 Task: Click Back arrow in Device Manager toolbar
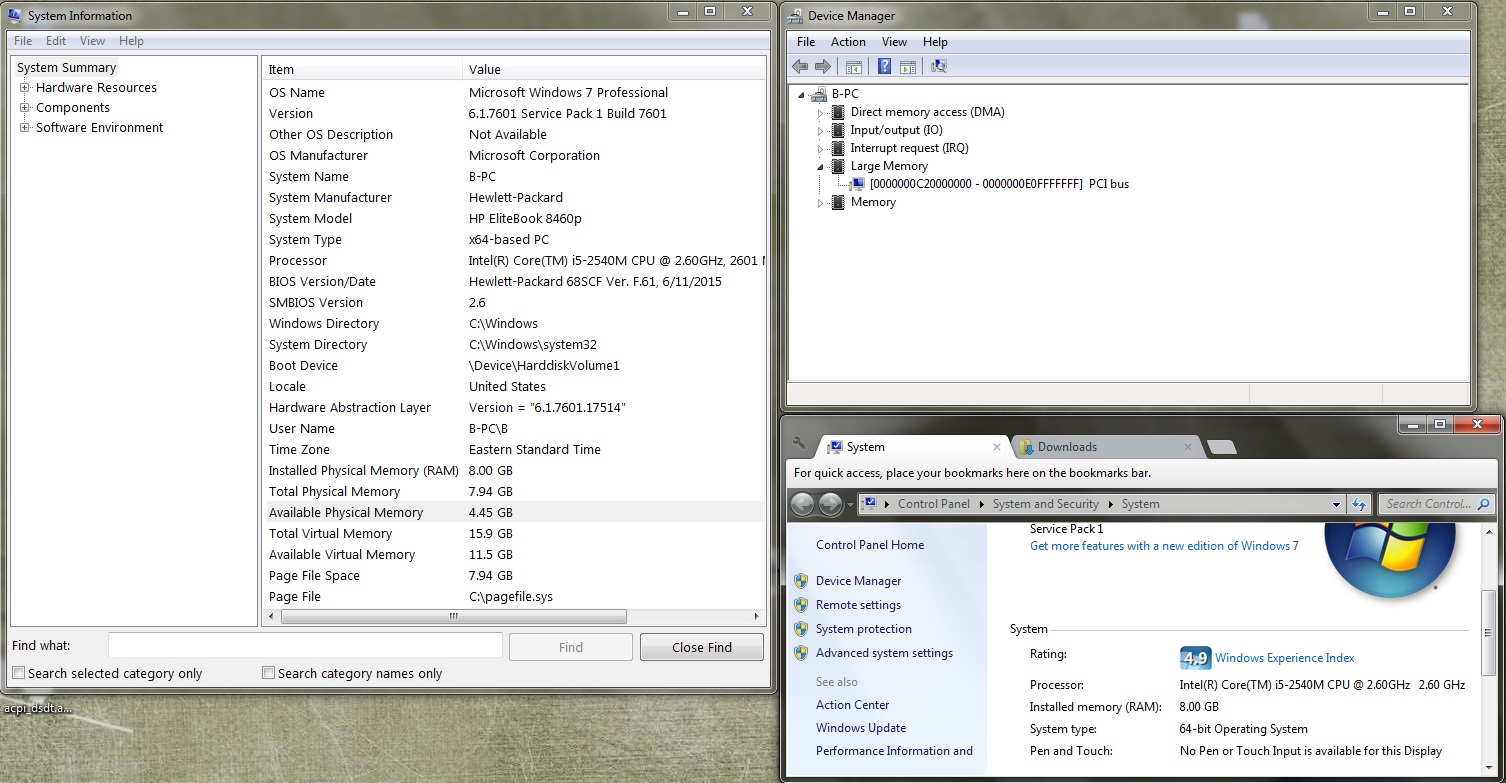pyautogui.click(x=800, y=66)
